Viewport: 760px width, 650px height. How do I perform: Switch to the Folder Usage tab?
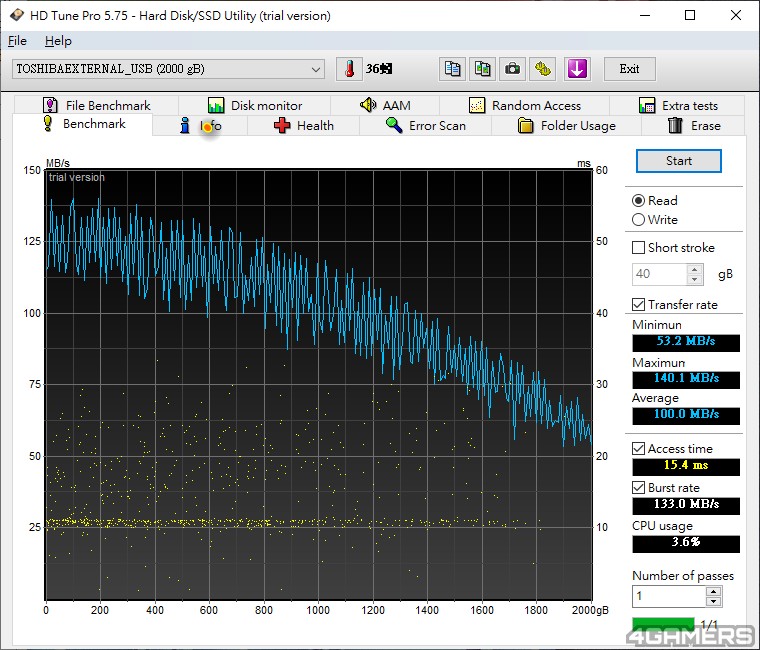click(x=566, y=126)
